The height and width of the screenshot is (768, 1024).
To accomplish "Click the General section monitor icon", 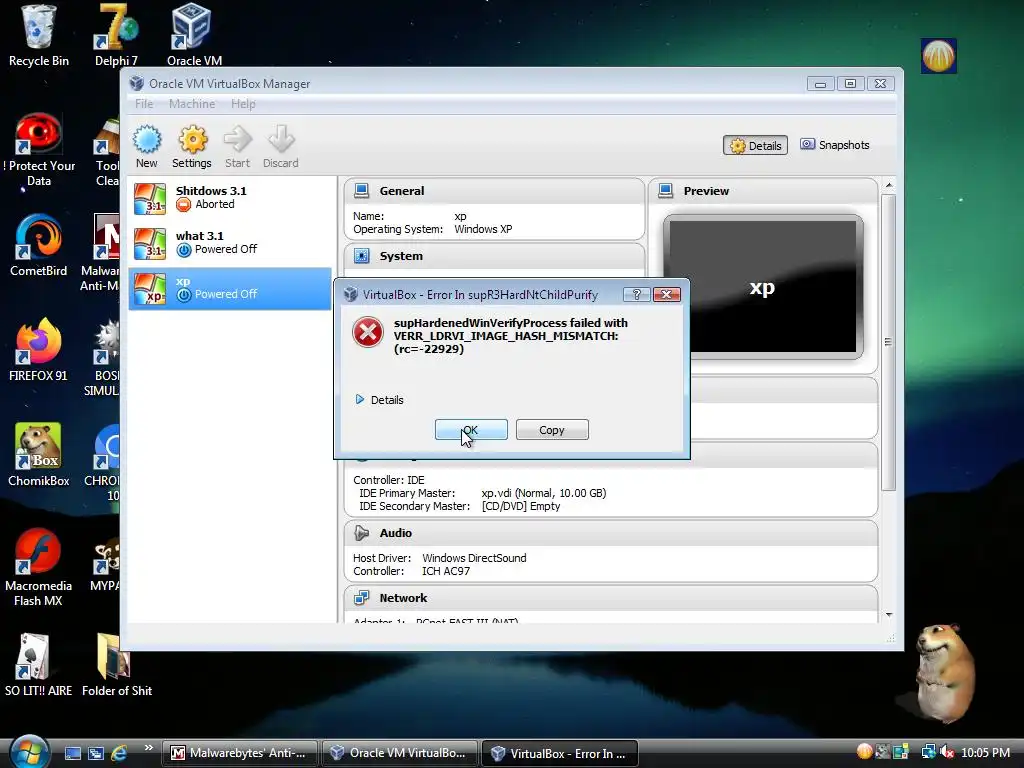I will point(361,191).
